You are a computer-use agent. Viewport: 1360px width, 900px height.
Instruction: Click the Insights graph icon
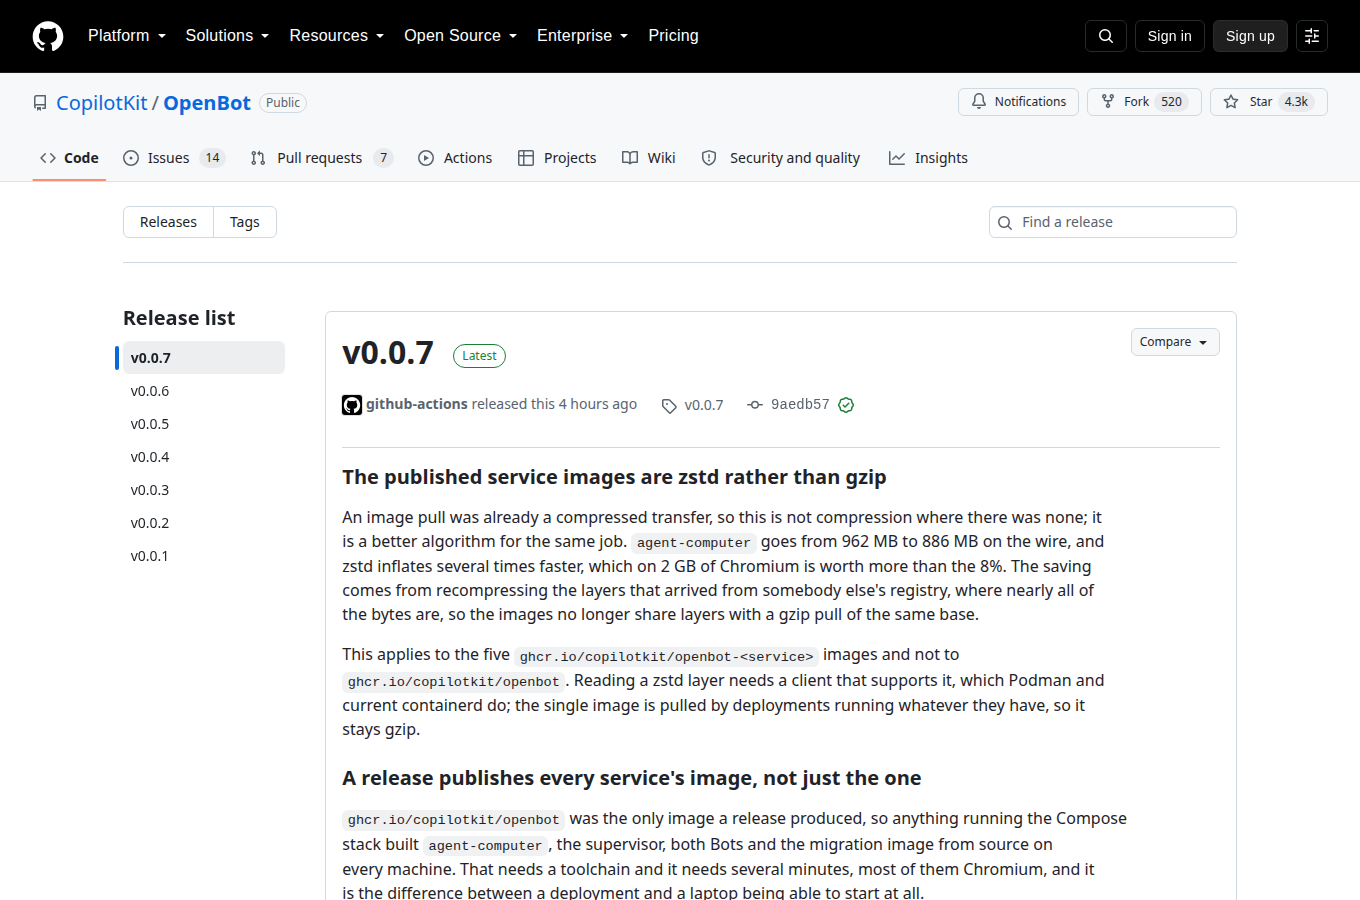tap(897, 158)
